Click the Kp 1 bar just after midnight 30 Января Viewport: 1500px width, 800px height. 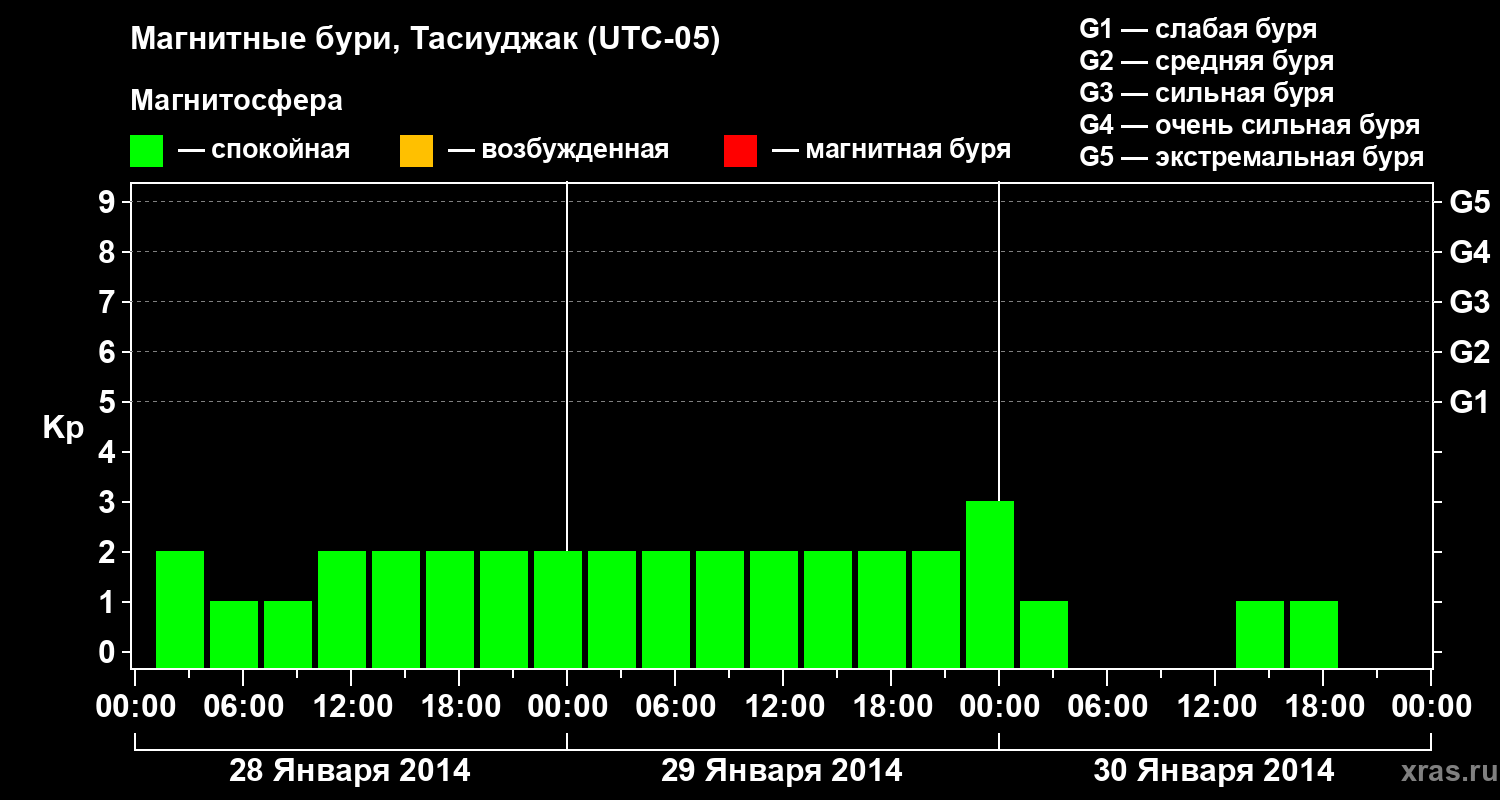(x=1044, y=634)
